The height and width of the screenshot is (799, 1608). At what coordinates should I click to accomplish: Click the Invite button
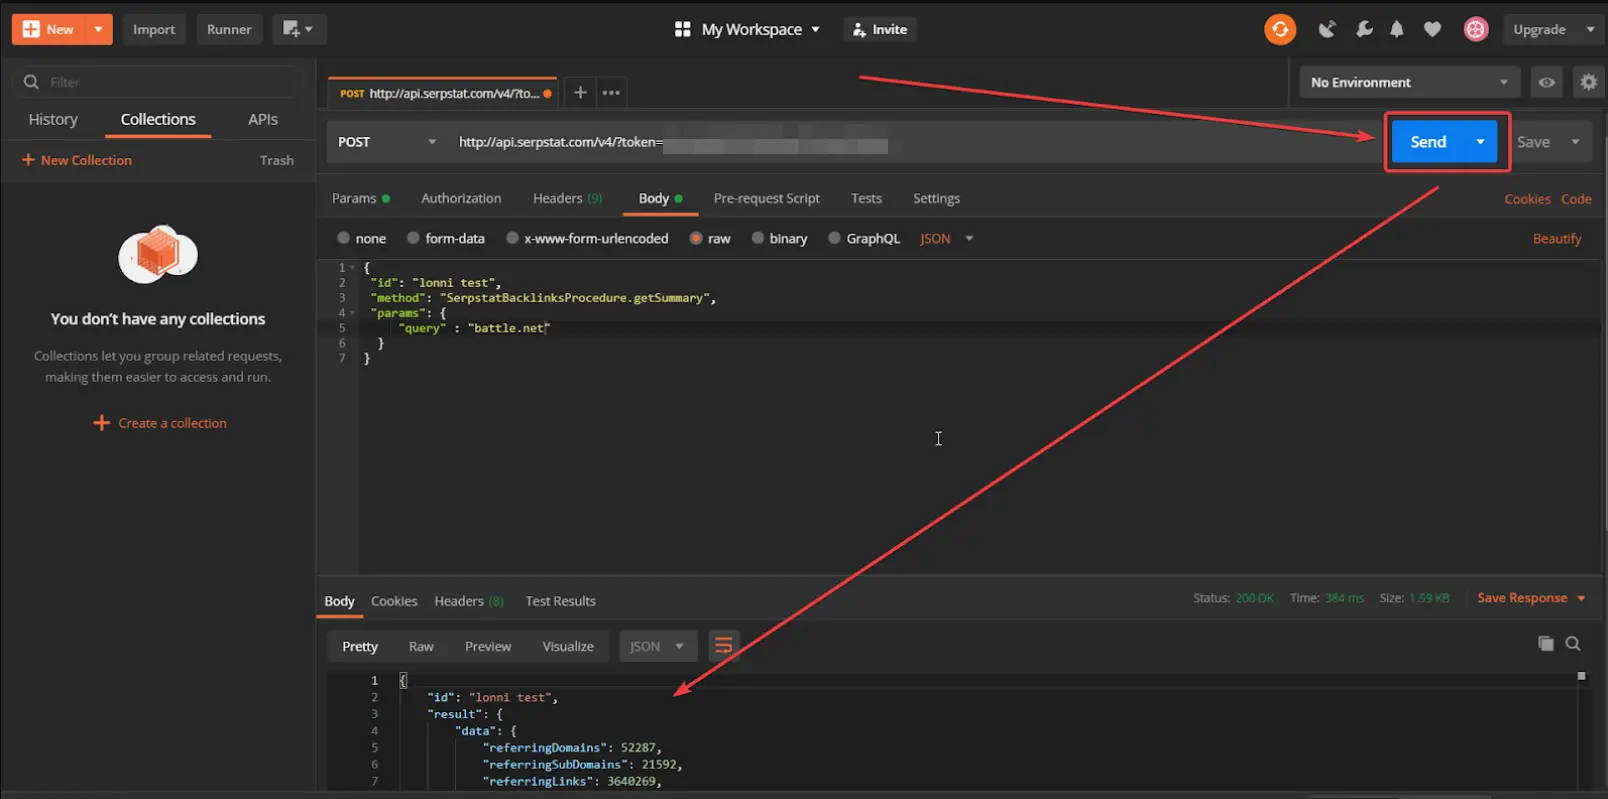[x=880, y=29]
